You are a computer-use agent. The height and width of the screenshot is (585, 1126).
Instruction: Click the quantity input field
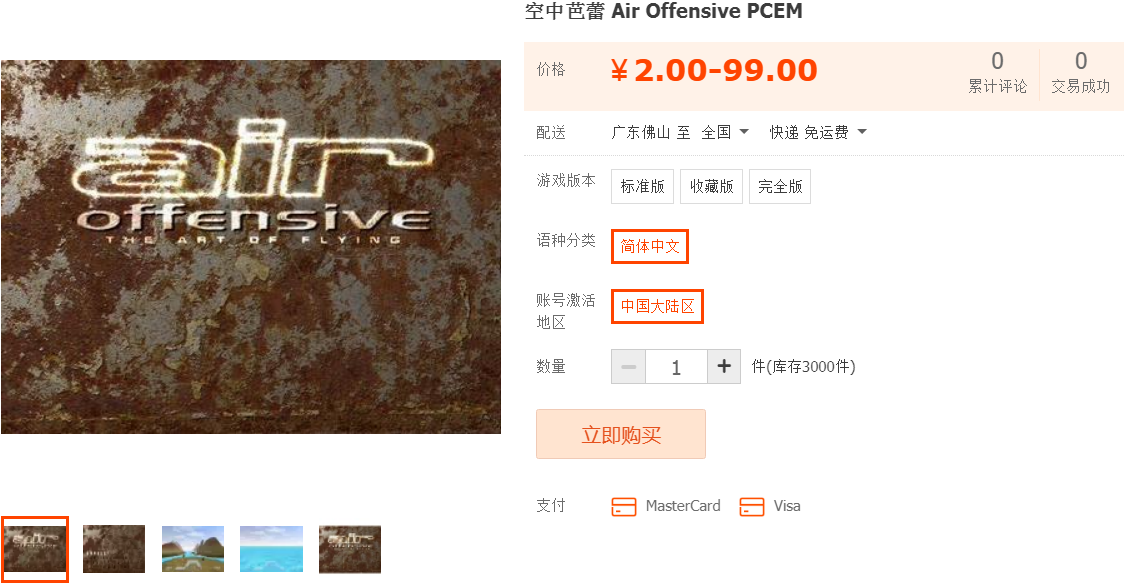coord(676,367)
